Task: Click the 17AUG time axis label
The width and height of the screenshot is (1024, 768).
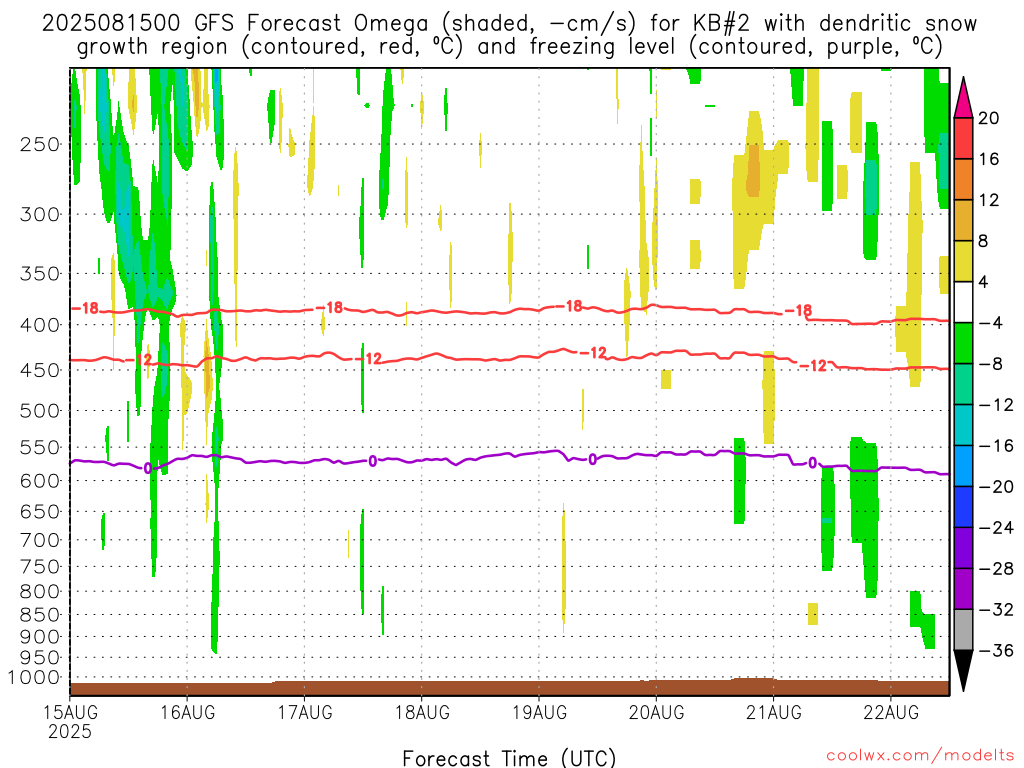Action: [x=305, y=712]
